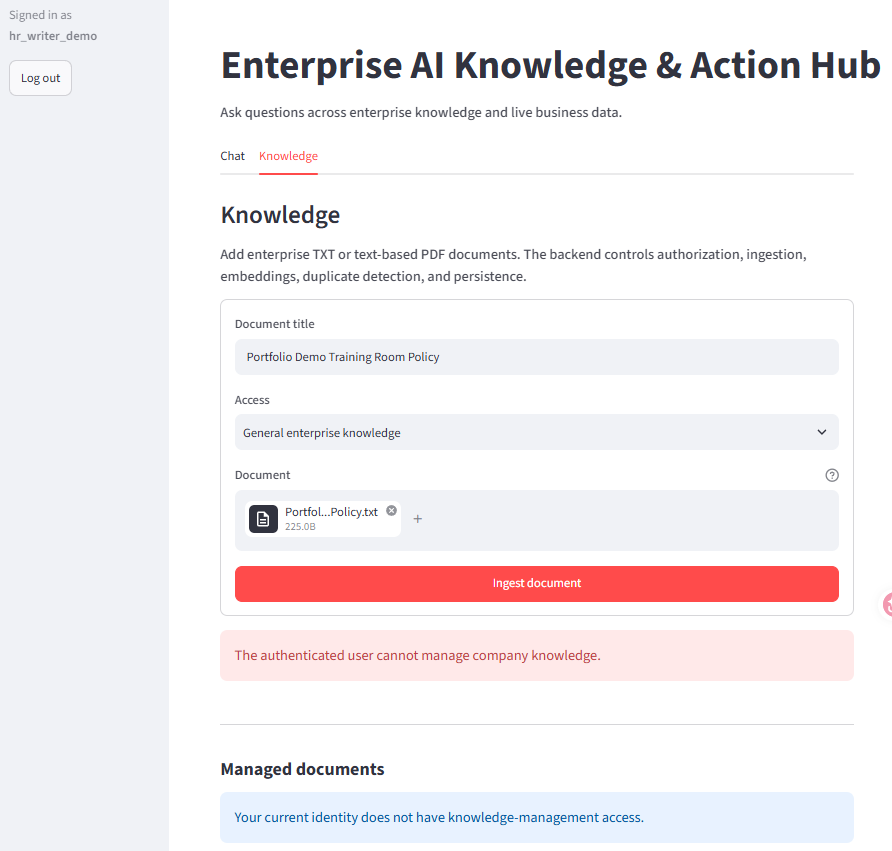892x851 pixels.
Task: Open the Document help question-mark icon
Action: click(832, 475)
